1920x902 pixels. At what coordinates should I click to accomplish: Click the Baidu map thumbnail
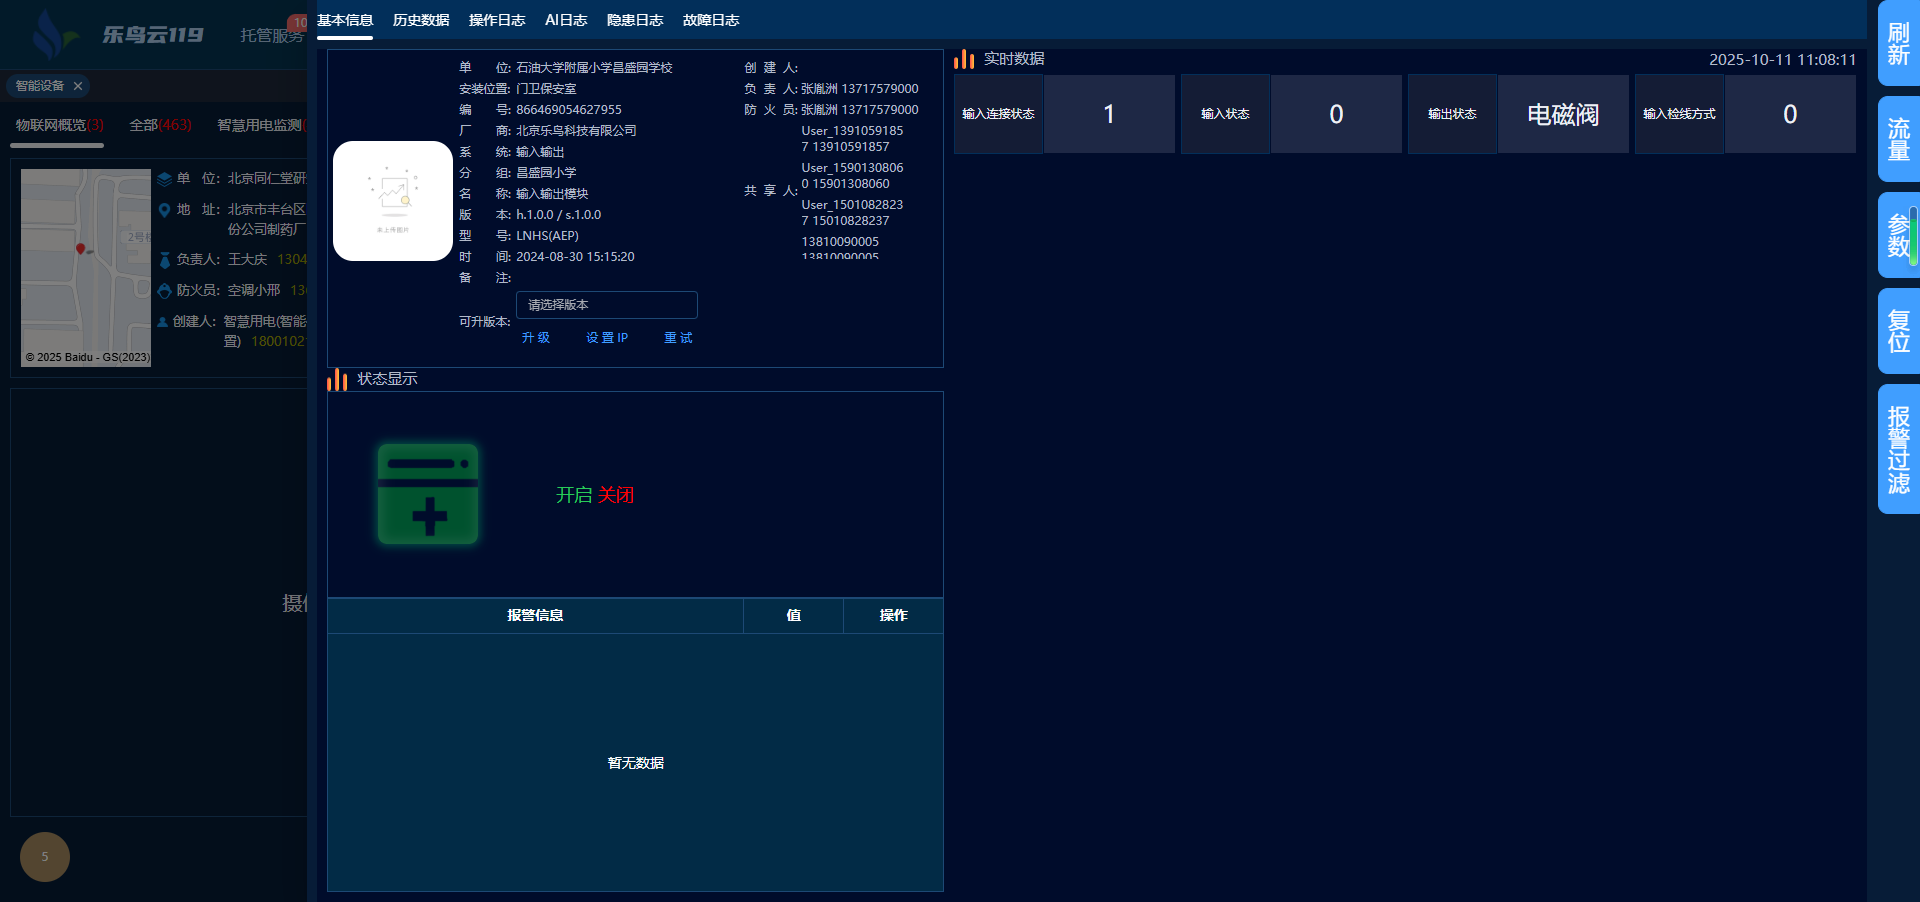click(86, 267)
